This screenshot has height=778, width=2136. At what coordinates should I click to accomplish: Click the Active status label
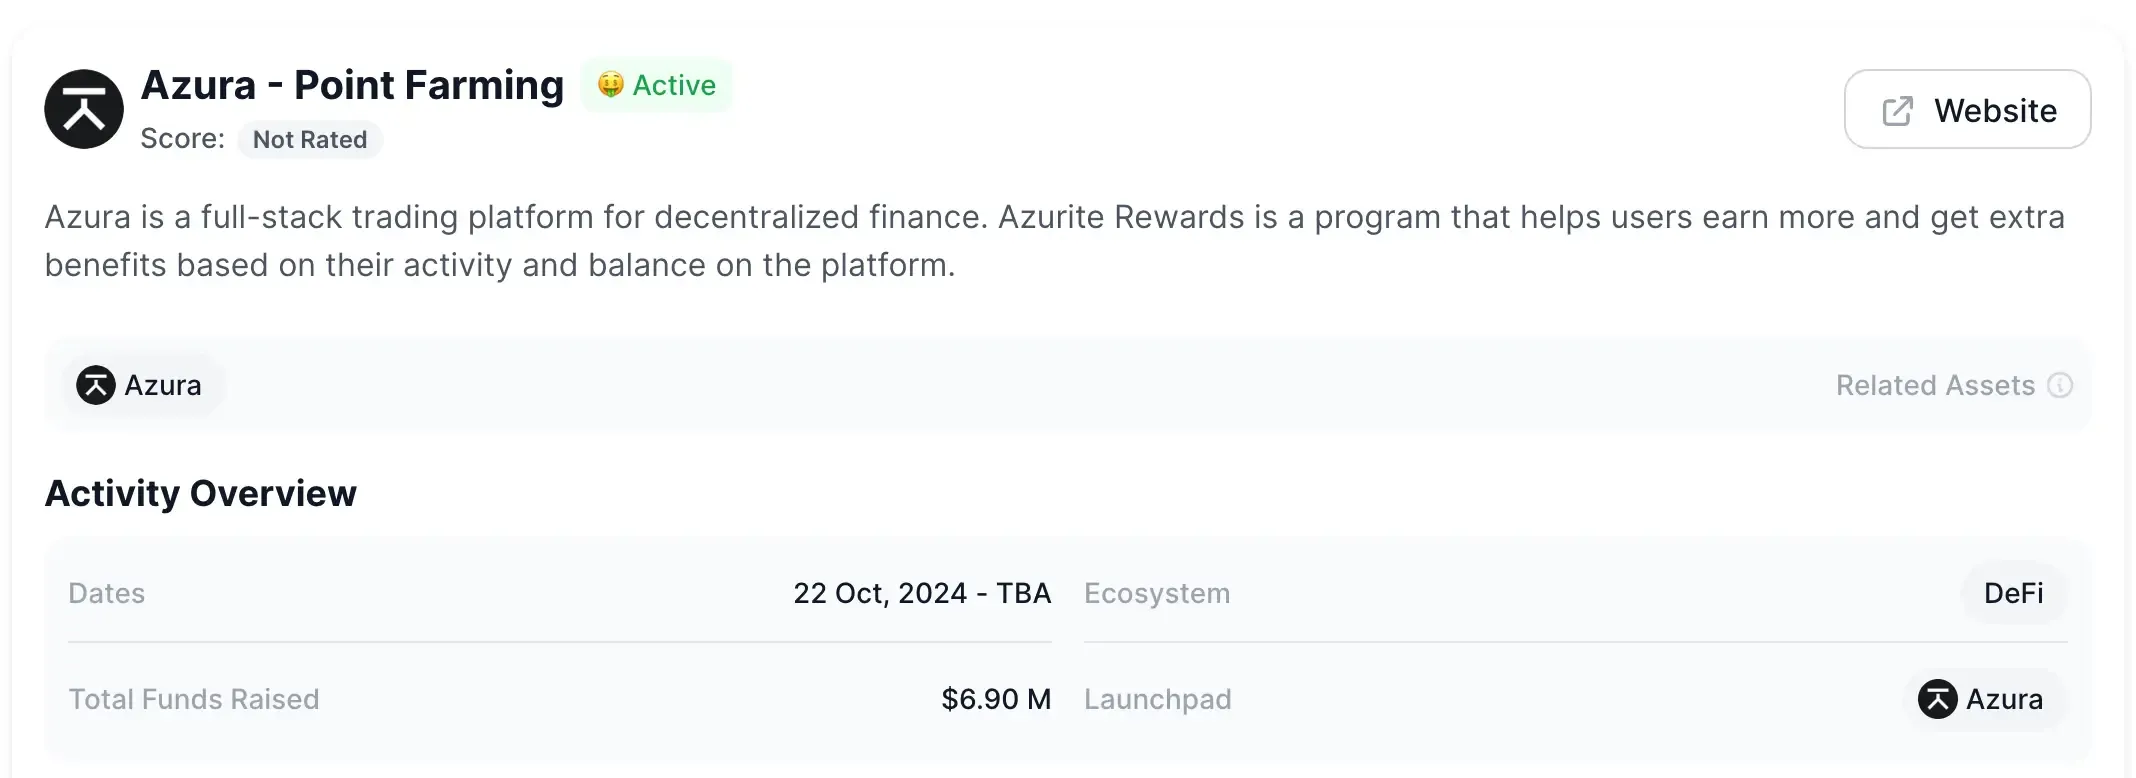pyautogui.click(x=674, y=86)
